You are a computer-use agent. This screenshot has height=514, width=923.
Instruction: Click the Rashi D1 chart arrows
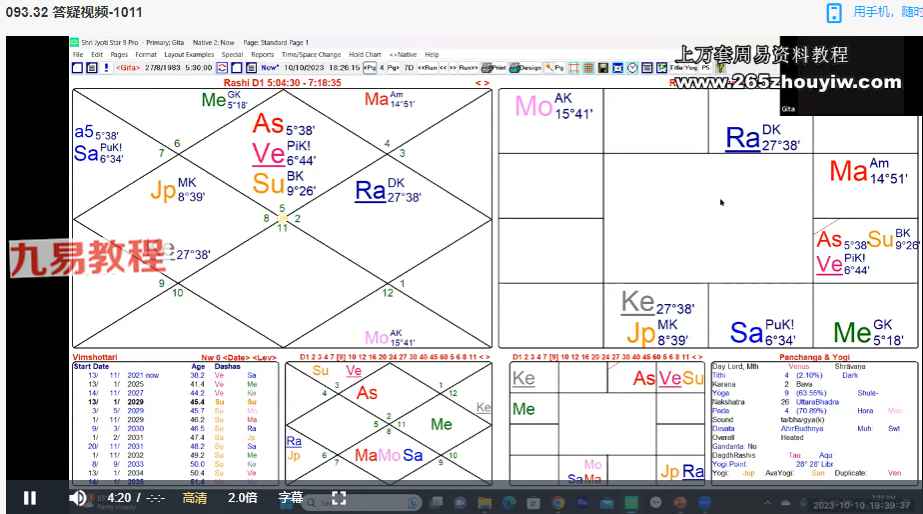pos(482,83)
